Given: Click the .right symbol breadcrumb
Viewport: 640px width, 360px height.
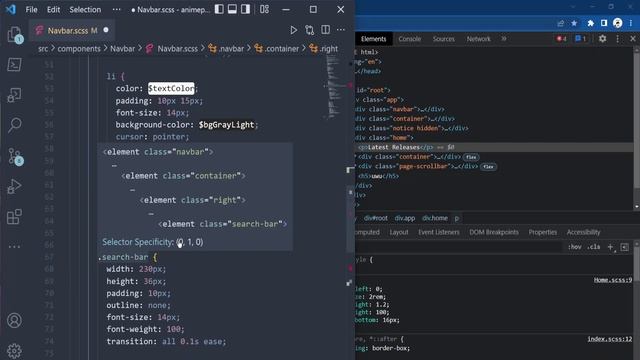Looking at the screenshot, I should pyautogui.click(x=329, y=49).
